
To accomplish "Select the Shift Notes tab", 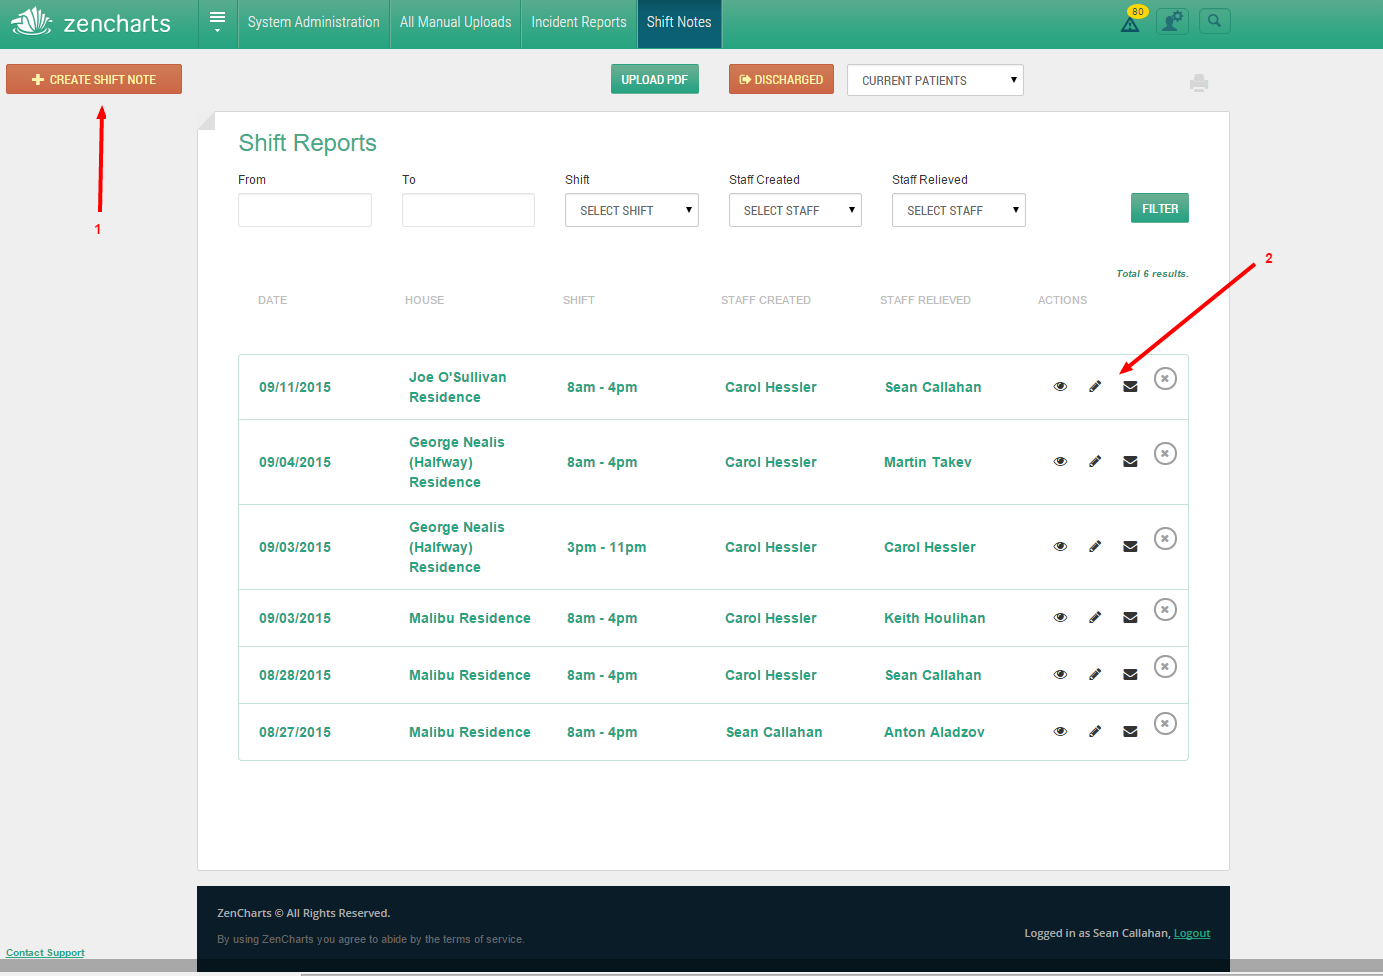I will pos(679,22).
